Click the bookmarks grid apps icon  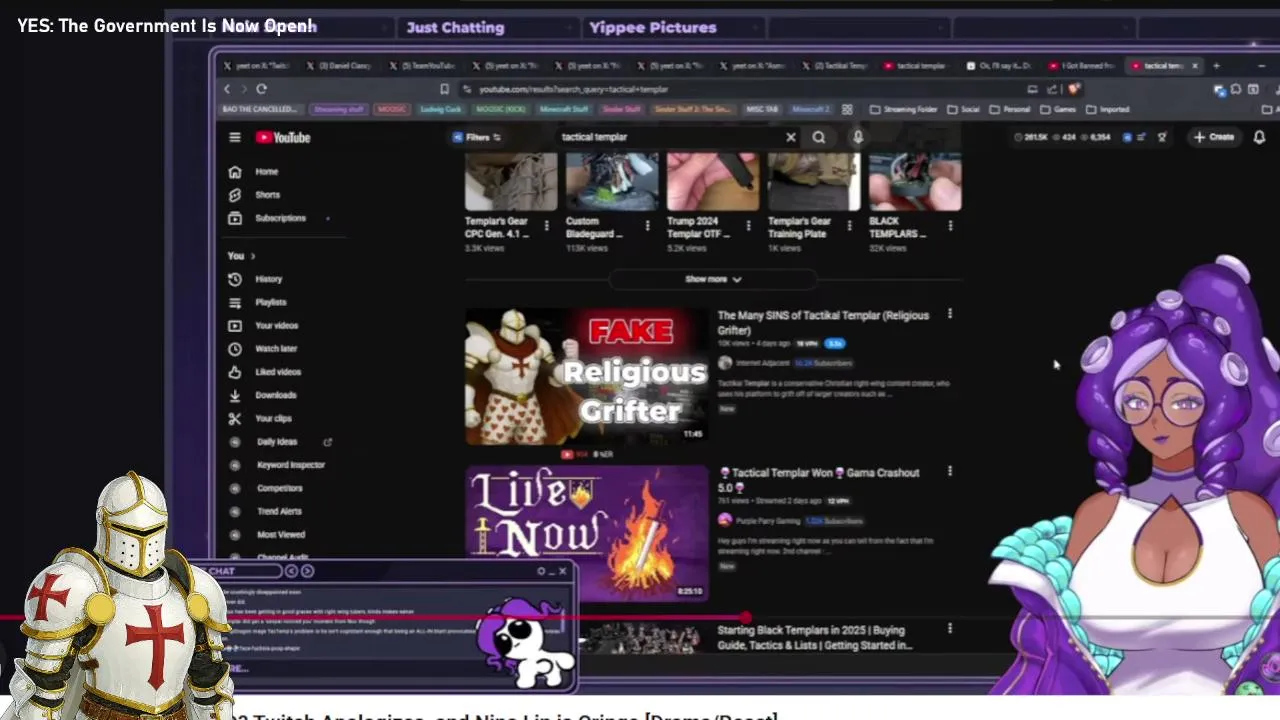847,110
